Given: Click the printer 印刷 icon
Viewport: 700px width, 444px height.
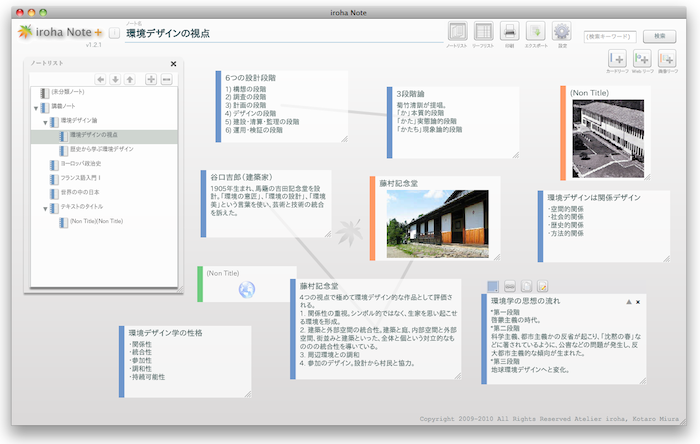Looking at the screenshot, I should [x=509, y=32].
